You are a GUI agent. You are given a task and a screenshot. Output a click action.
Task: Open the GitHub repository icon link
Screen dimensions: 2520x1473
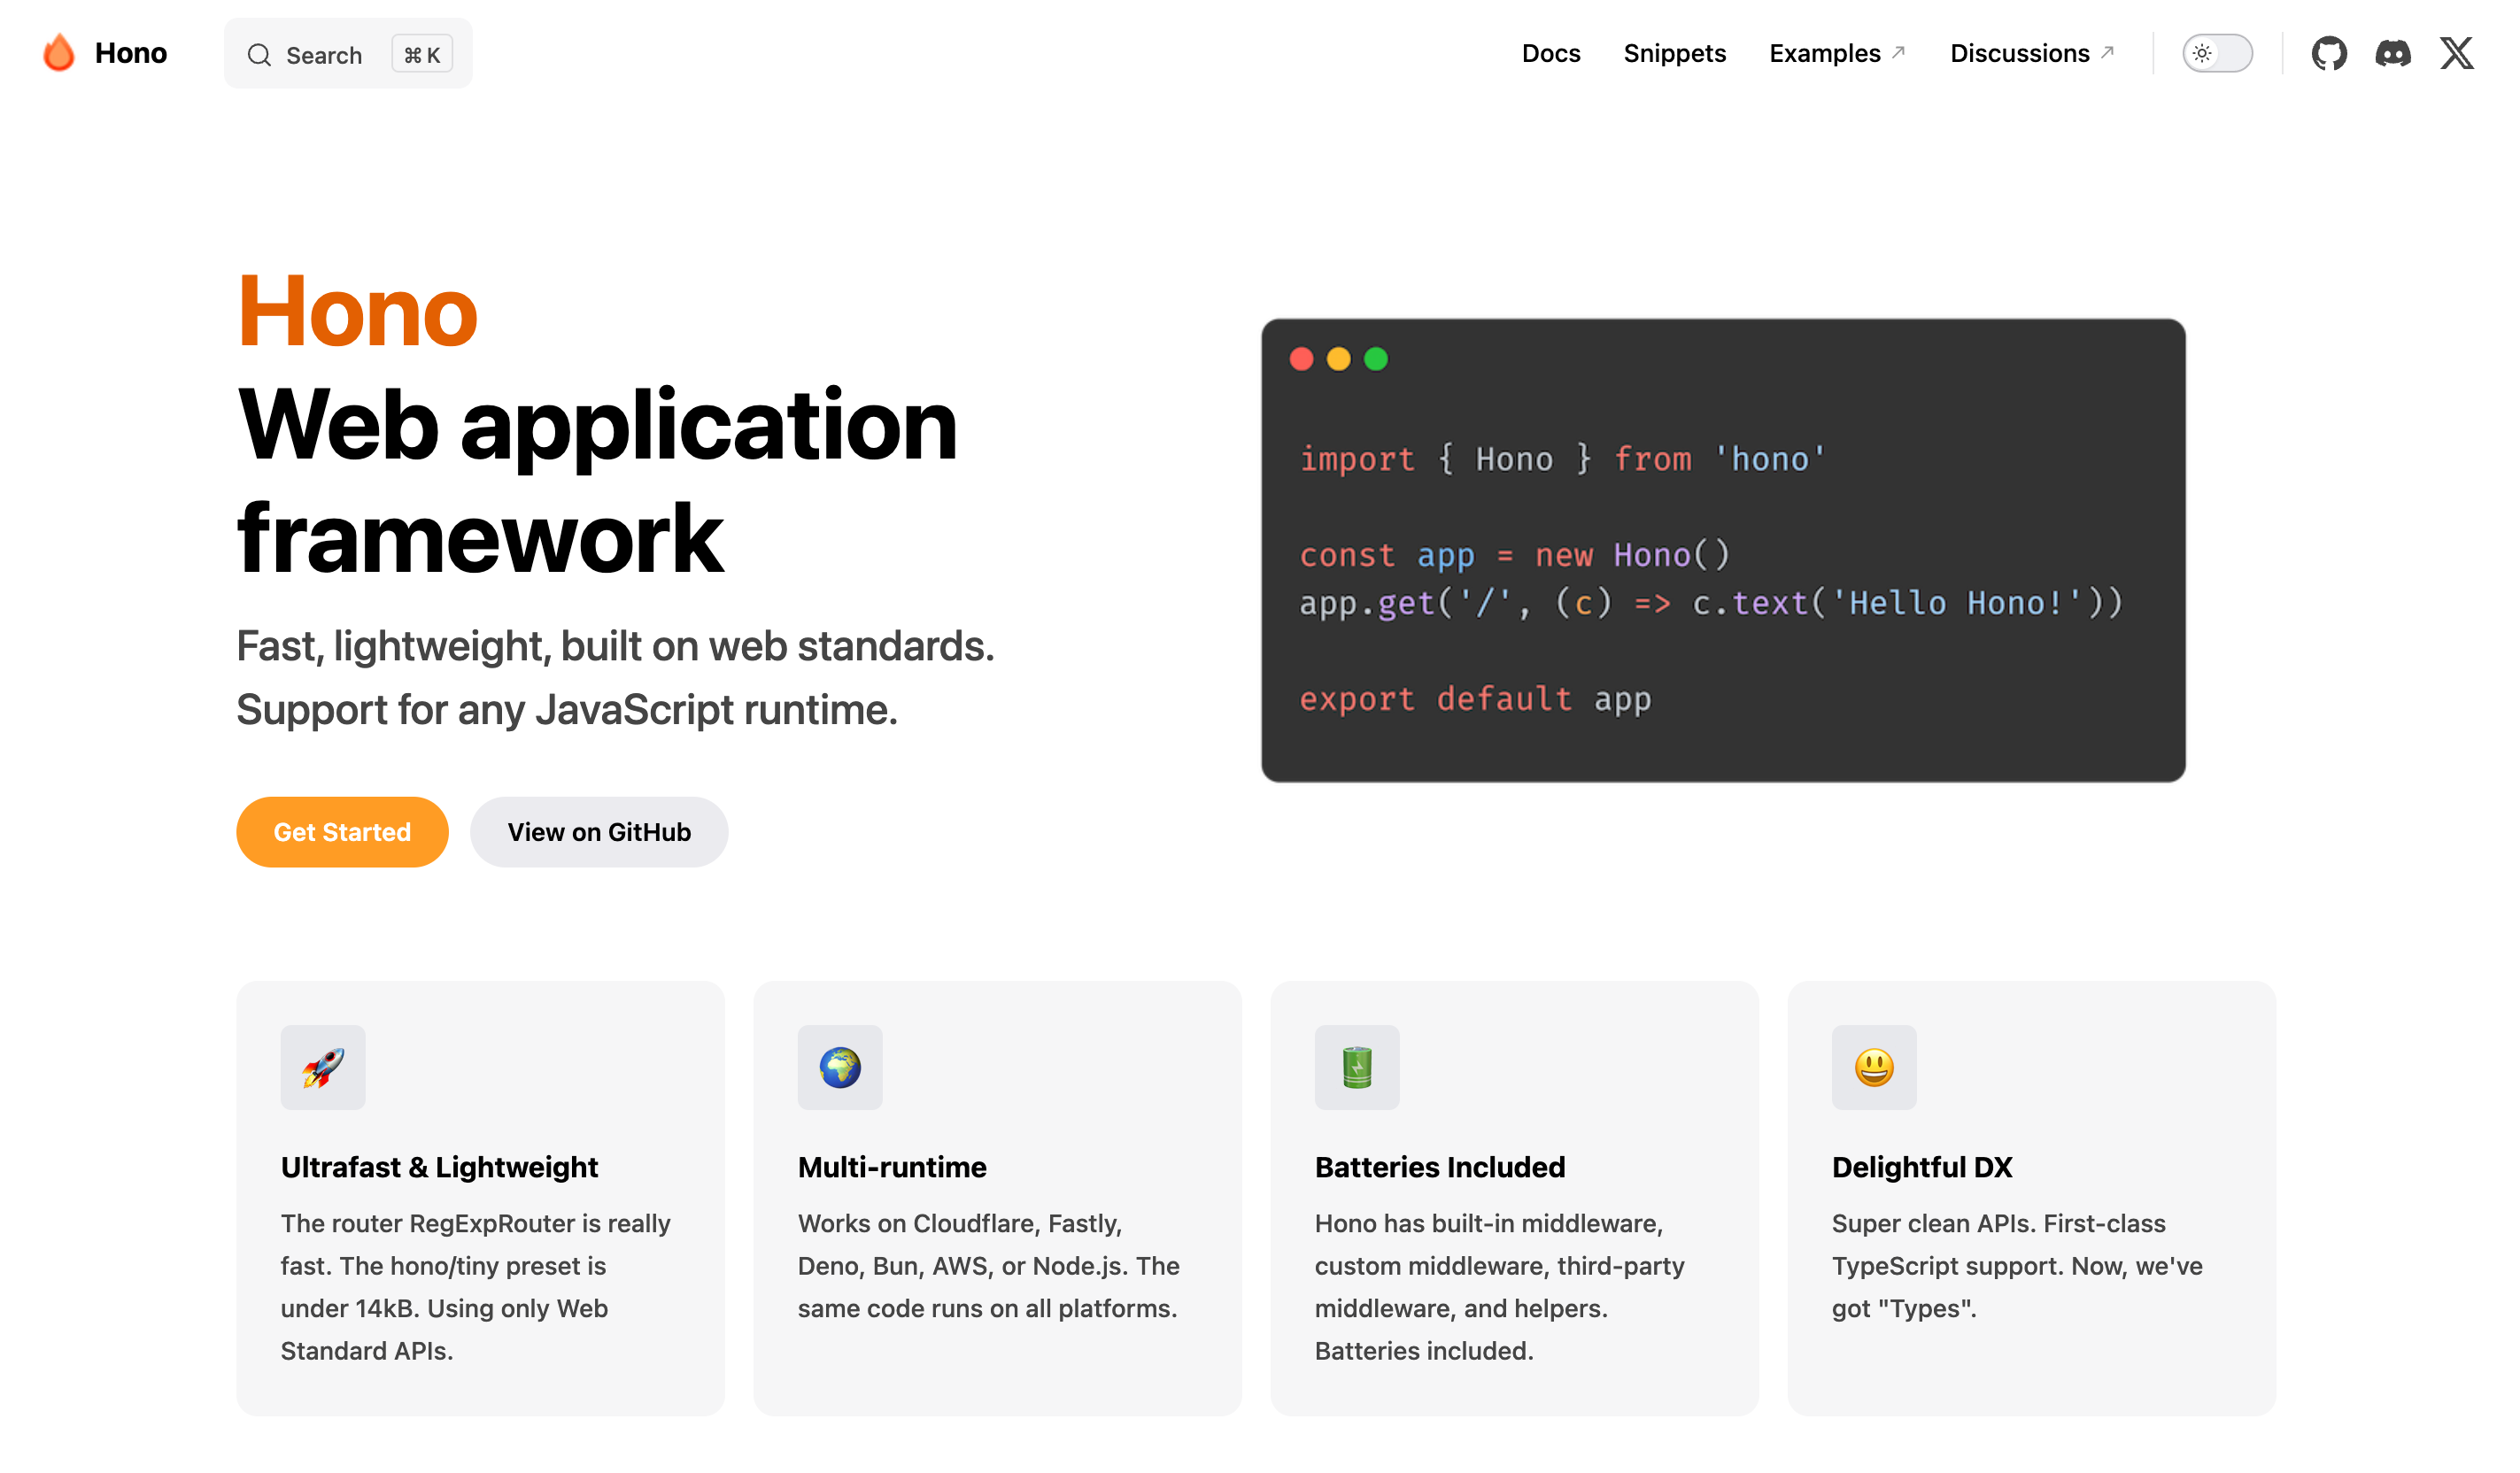(2328, 53)
